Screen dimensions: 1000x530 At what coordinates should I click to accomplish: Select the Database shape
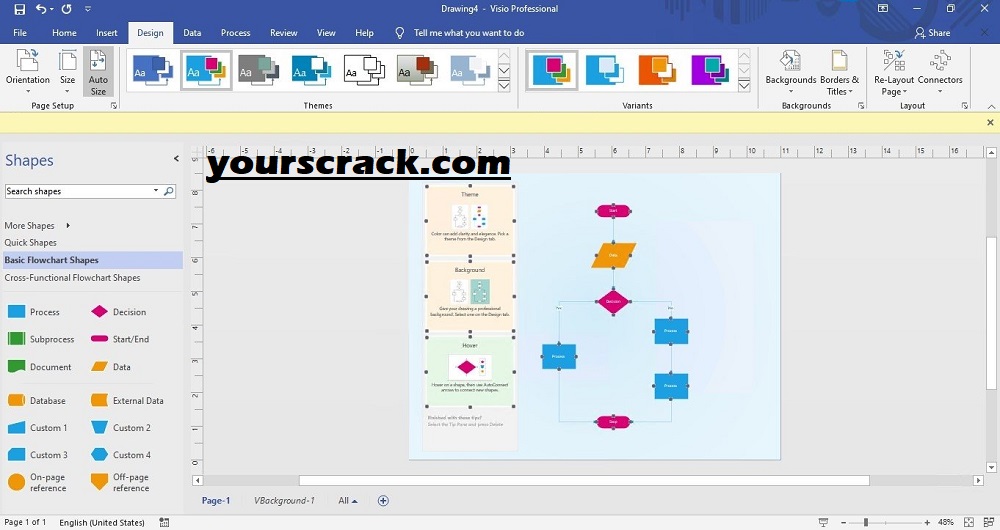tap(17, 401)
